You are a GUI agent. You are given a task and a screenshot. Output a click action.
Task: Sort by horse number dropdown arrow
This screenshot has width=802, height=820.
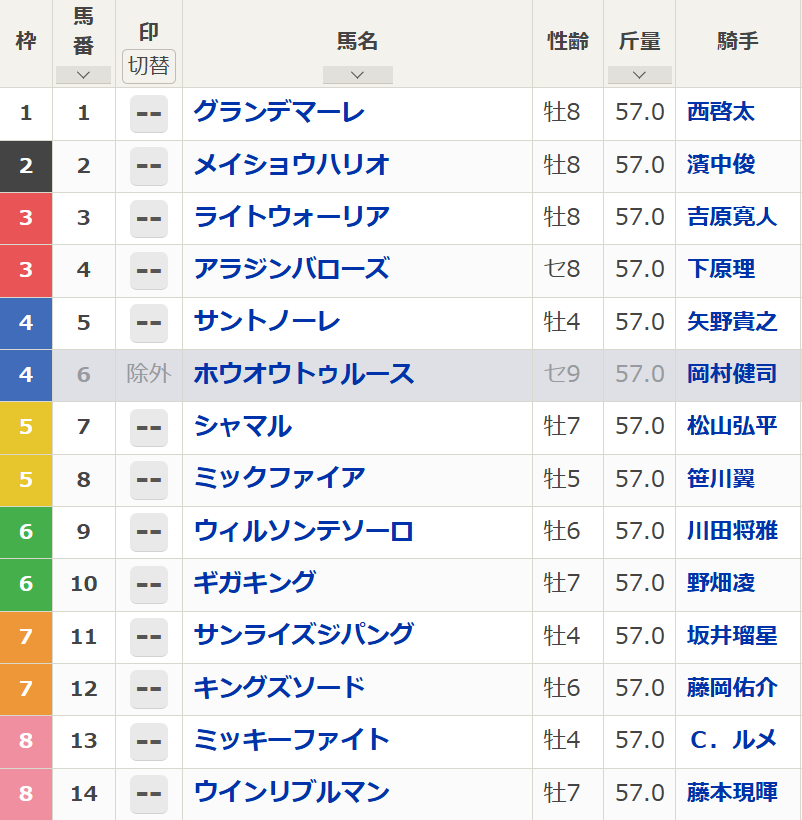(x=83, y=75)
